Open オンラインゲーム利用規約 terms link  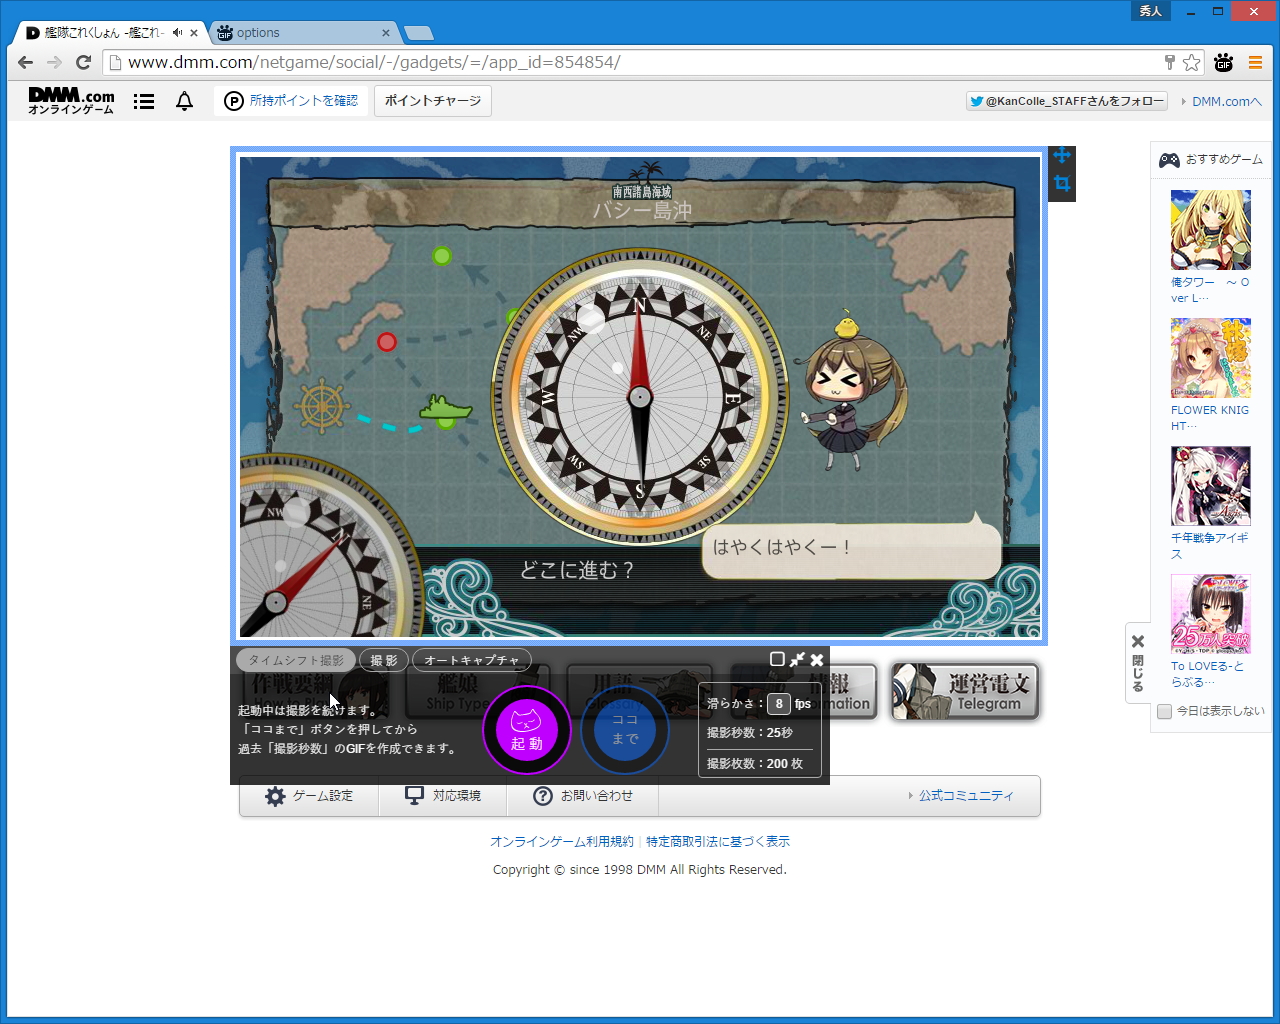coord(562,842)
